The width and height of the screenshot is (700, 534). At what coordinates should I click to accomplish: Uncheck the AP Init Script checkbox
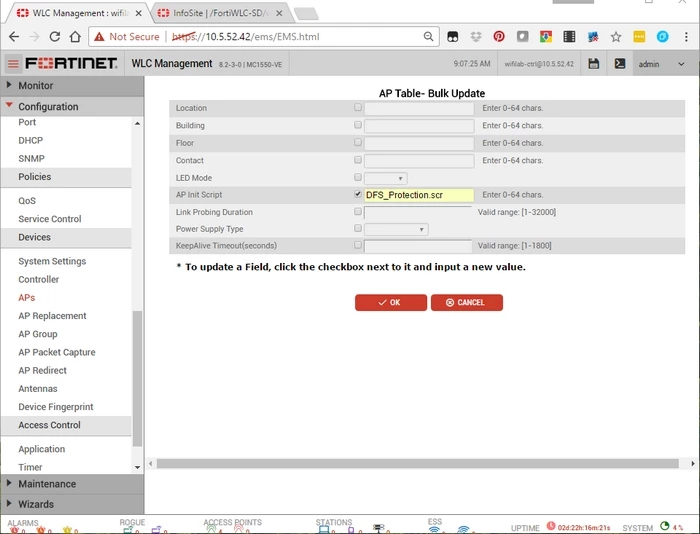pos(358,194)
